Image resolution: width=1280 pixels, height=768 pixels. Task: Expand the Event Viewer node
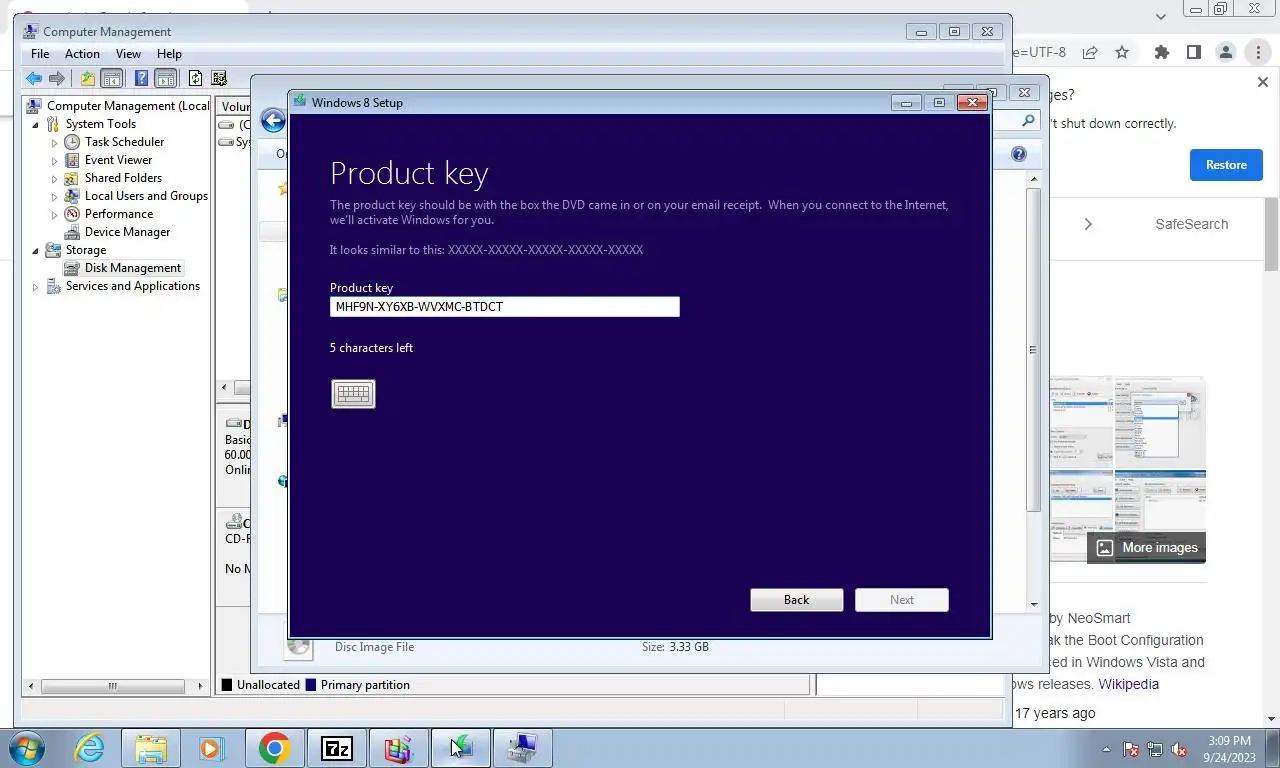pos(55,161)
